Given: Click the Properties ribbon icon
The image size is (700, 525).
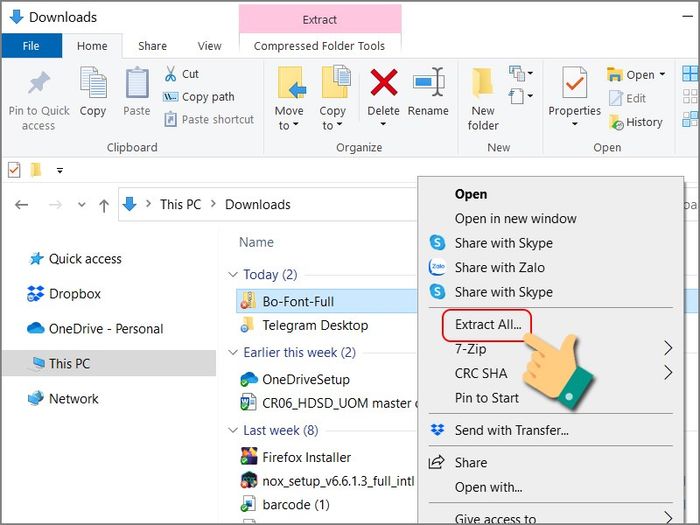Looking at the screenshot, I should 574,82.
